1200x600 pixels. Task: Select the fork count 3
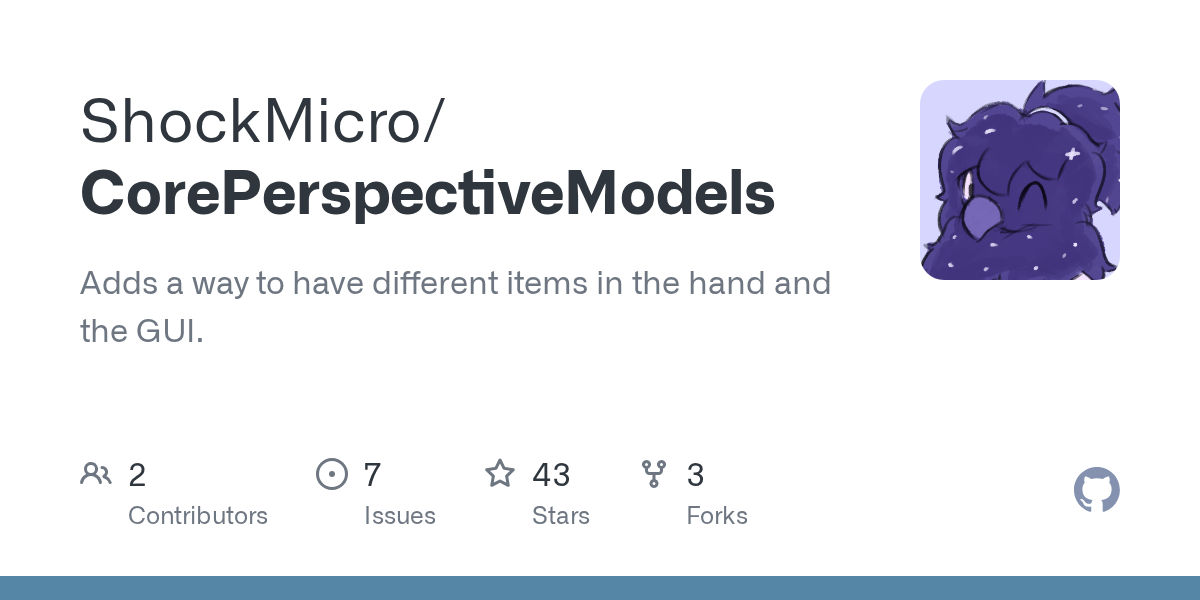click(x=695, y=475)
